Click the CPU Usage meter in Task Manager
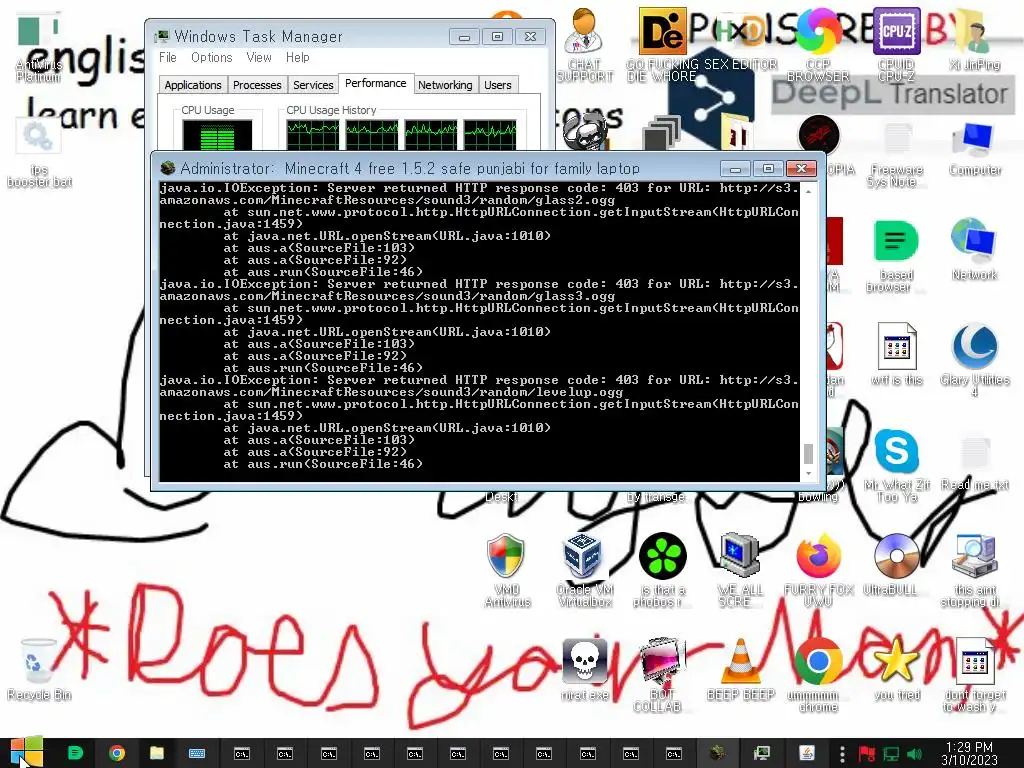The width and height of the screenshot is (1024, 768). [x=217, y=135]
